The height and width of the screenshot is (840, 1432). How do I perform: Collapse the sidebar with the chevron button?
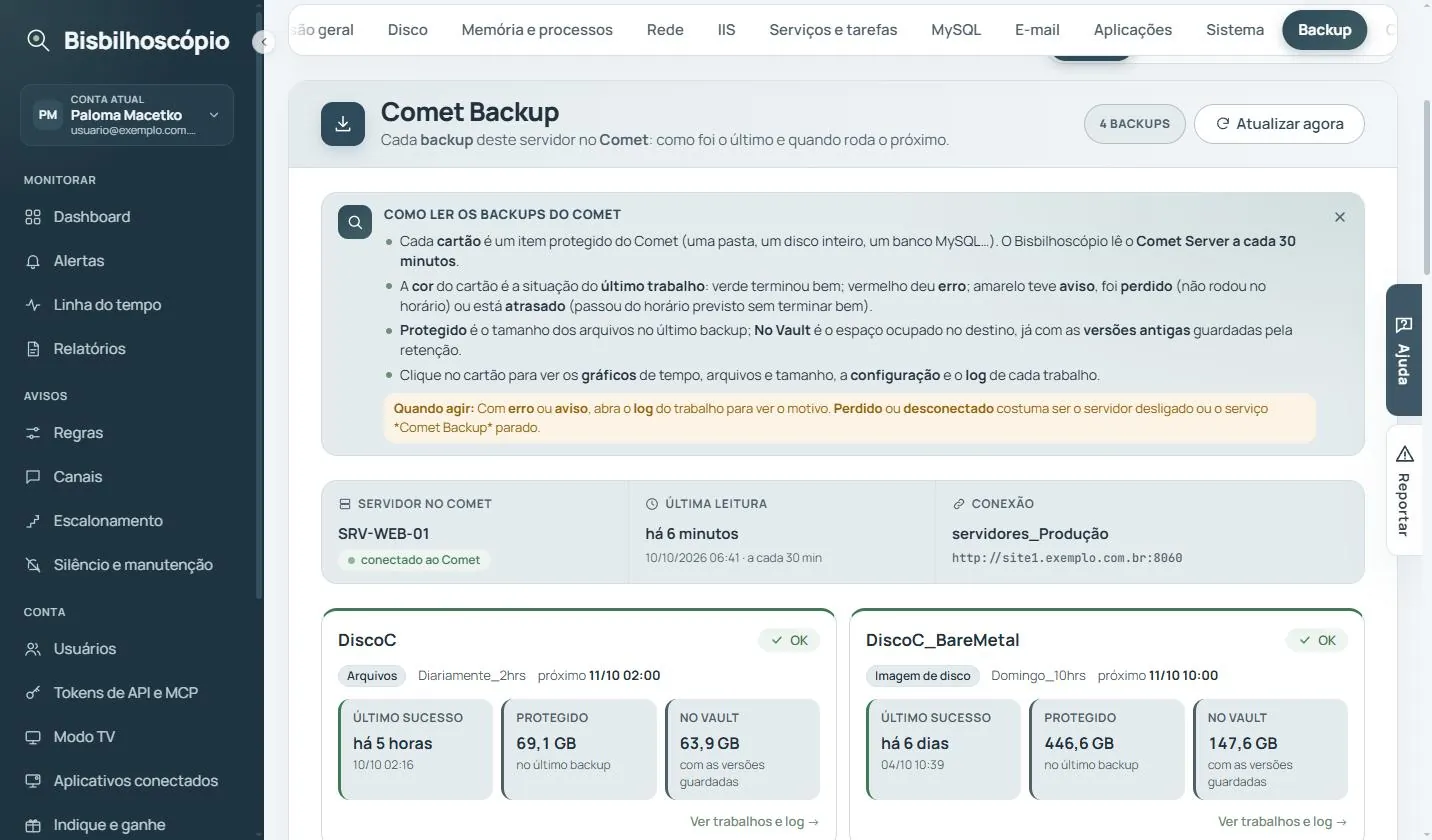(263, 42)
